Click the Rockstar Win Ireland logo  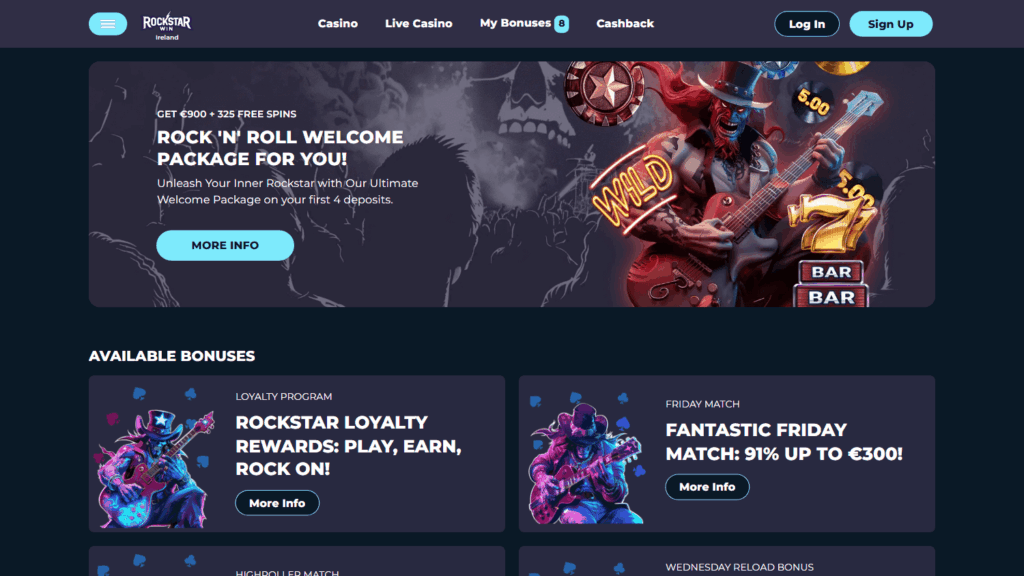click(x=167, y=26)
